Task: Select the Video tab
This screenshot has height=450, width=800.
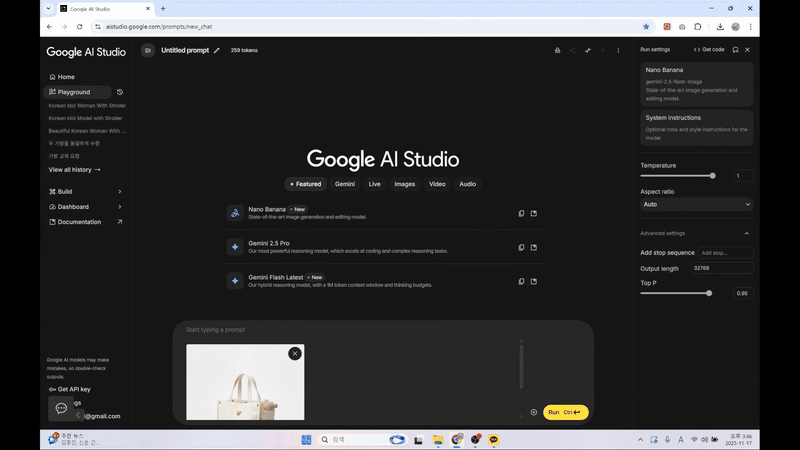Action: click(437, 184)
